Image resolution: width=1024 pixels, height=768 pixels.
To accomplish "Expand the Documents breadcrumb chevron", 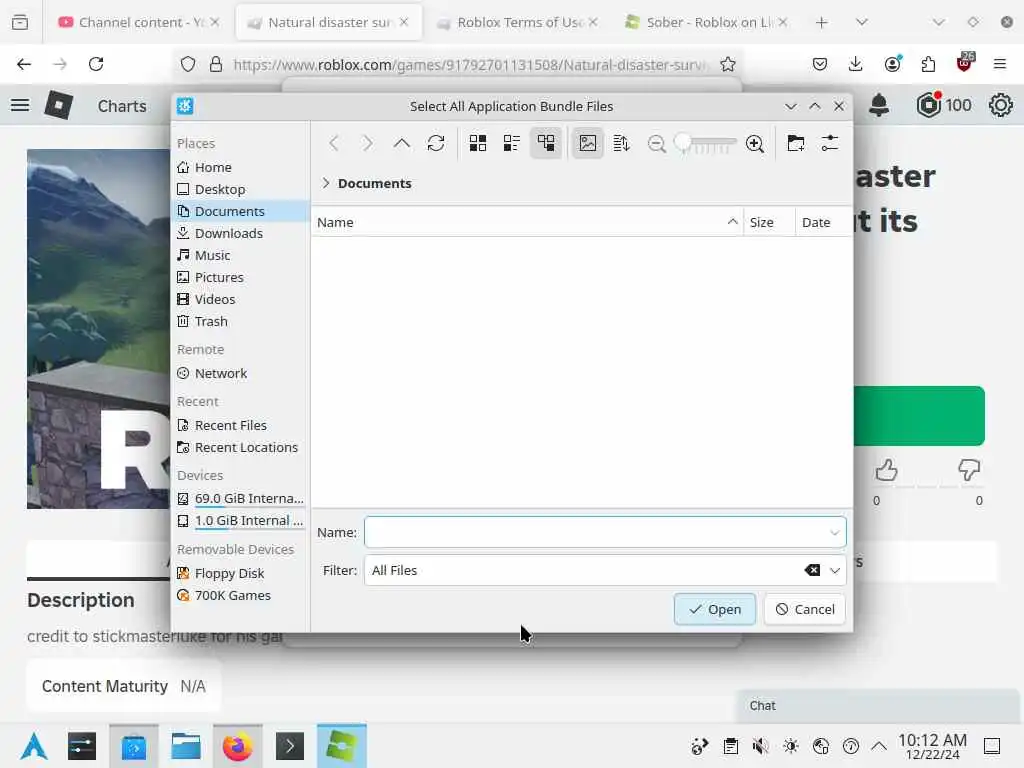I will pos(325,184).
